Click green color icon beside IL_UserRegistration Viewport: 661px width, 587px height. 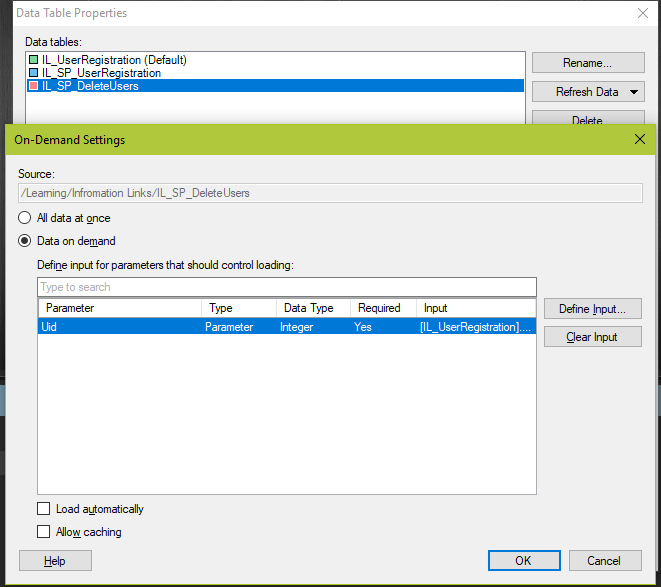pos(34,60)
